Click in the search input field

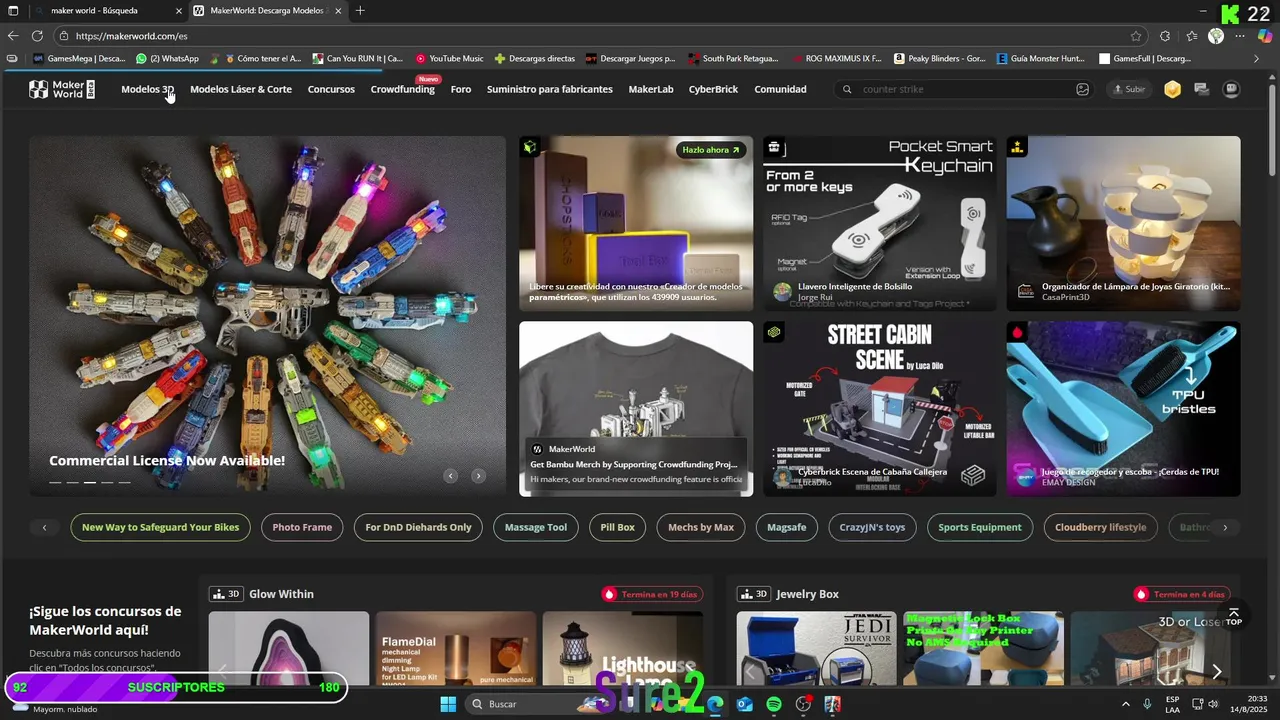click(x=965, y=89)
